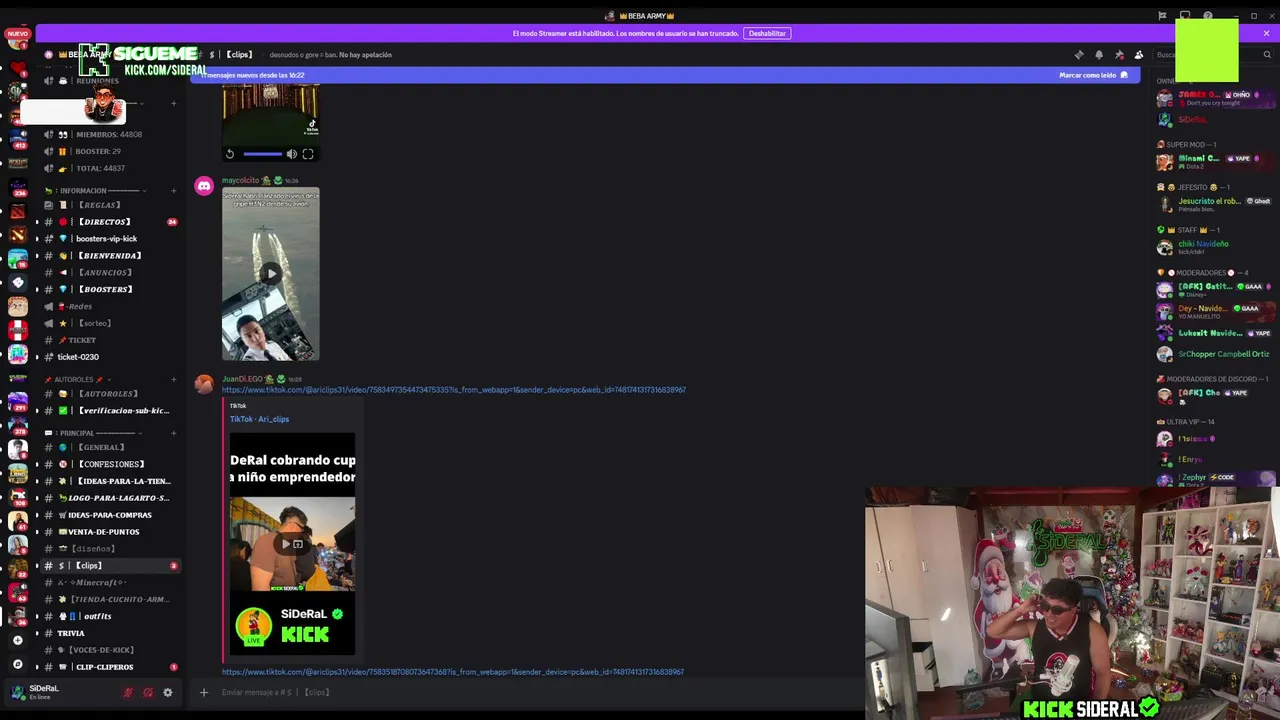The height and width of the screenshot is (720, 1280).
Task: Open the plus attachment button in message bar
Action: point(204,692)
